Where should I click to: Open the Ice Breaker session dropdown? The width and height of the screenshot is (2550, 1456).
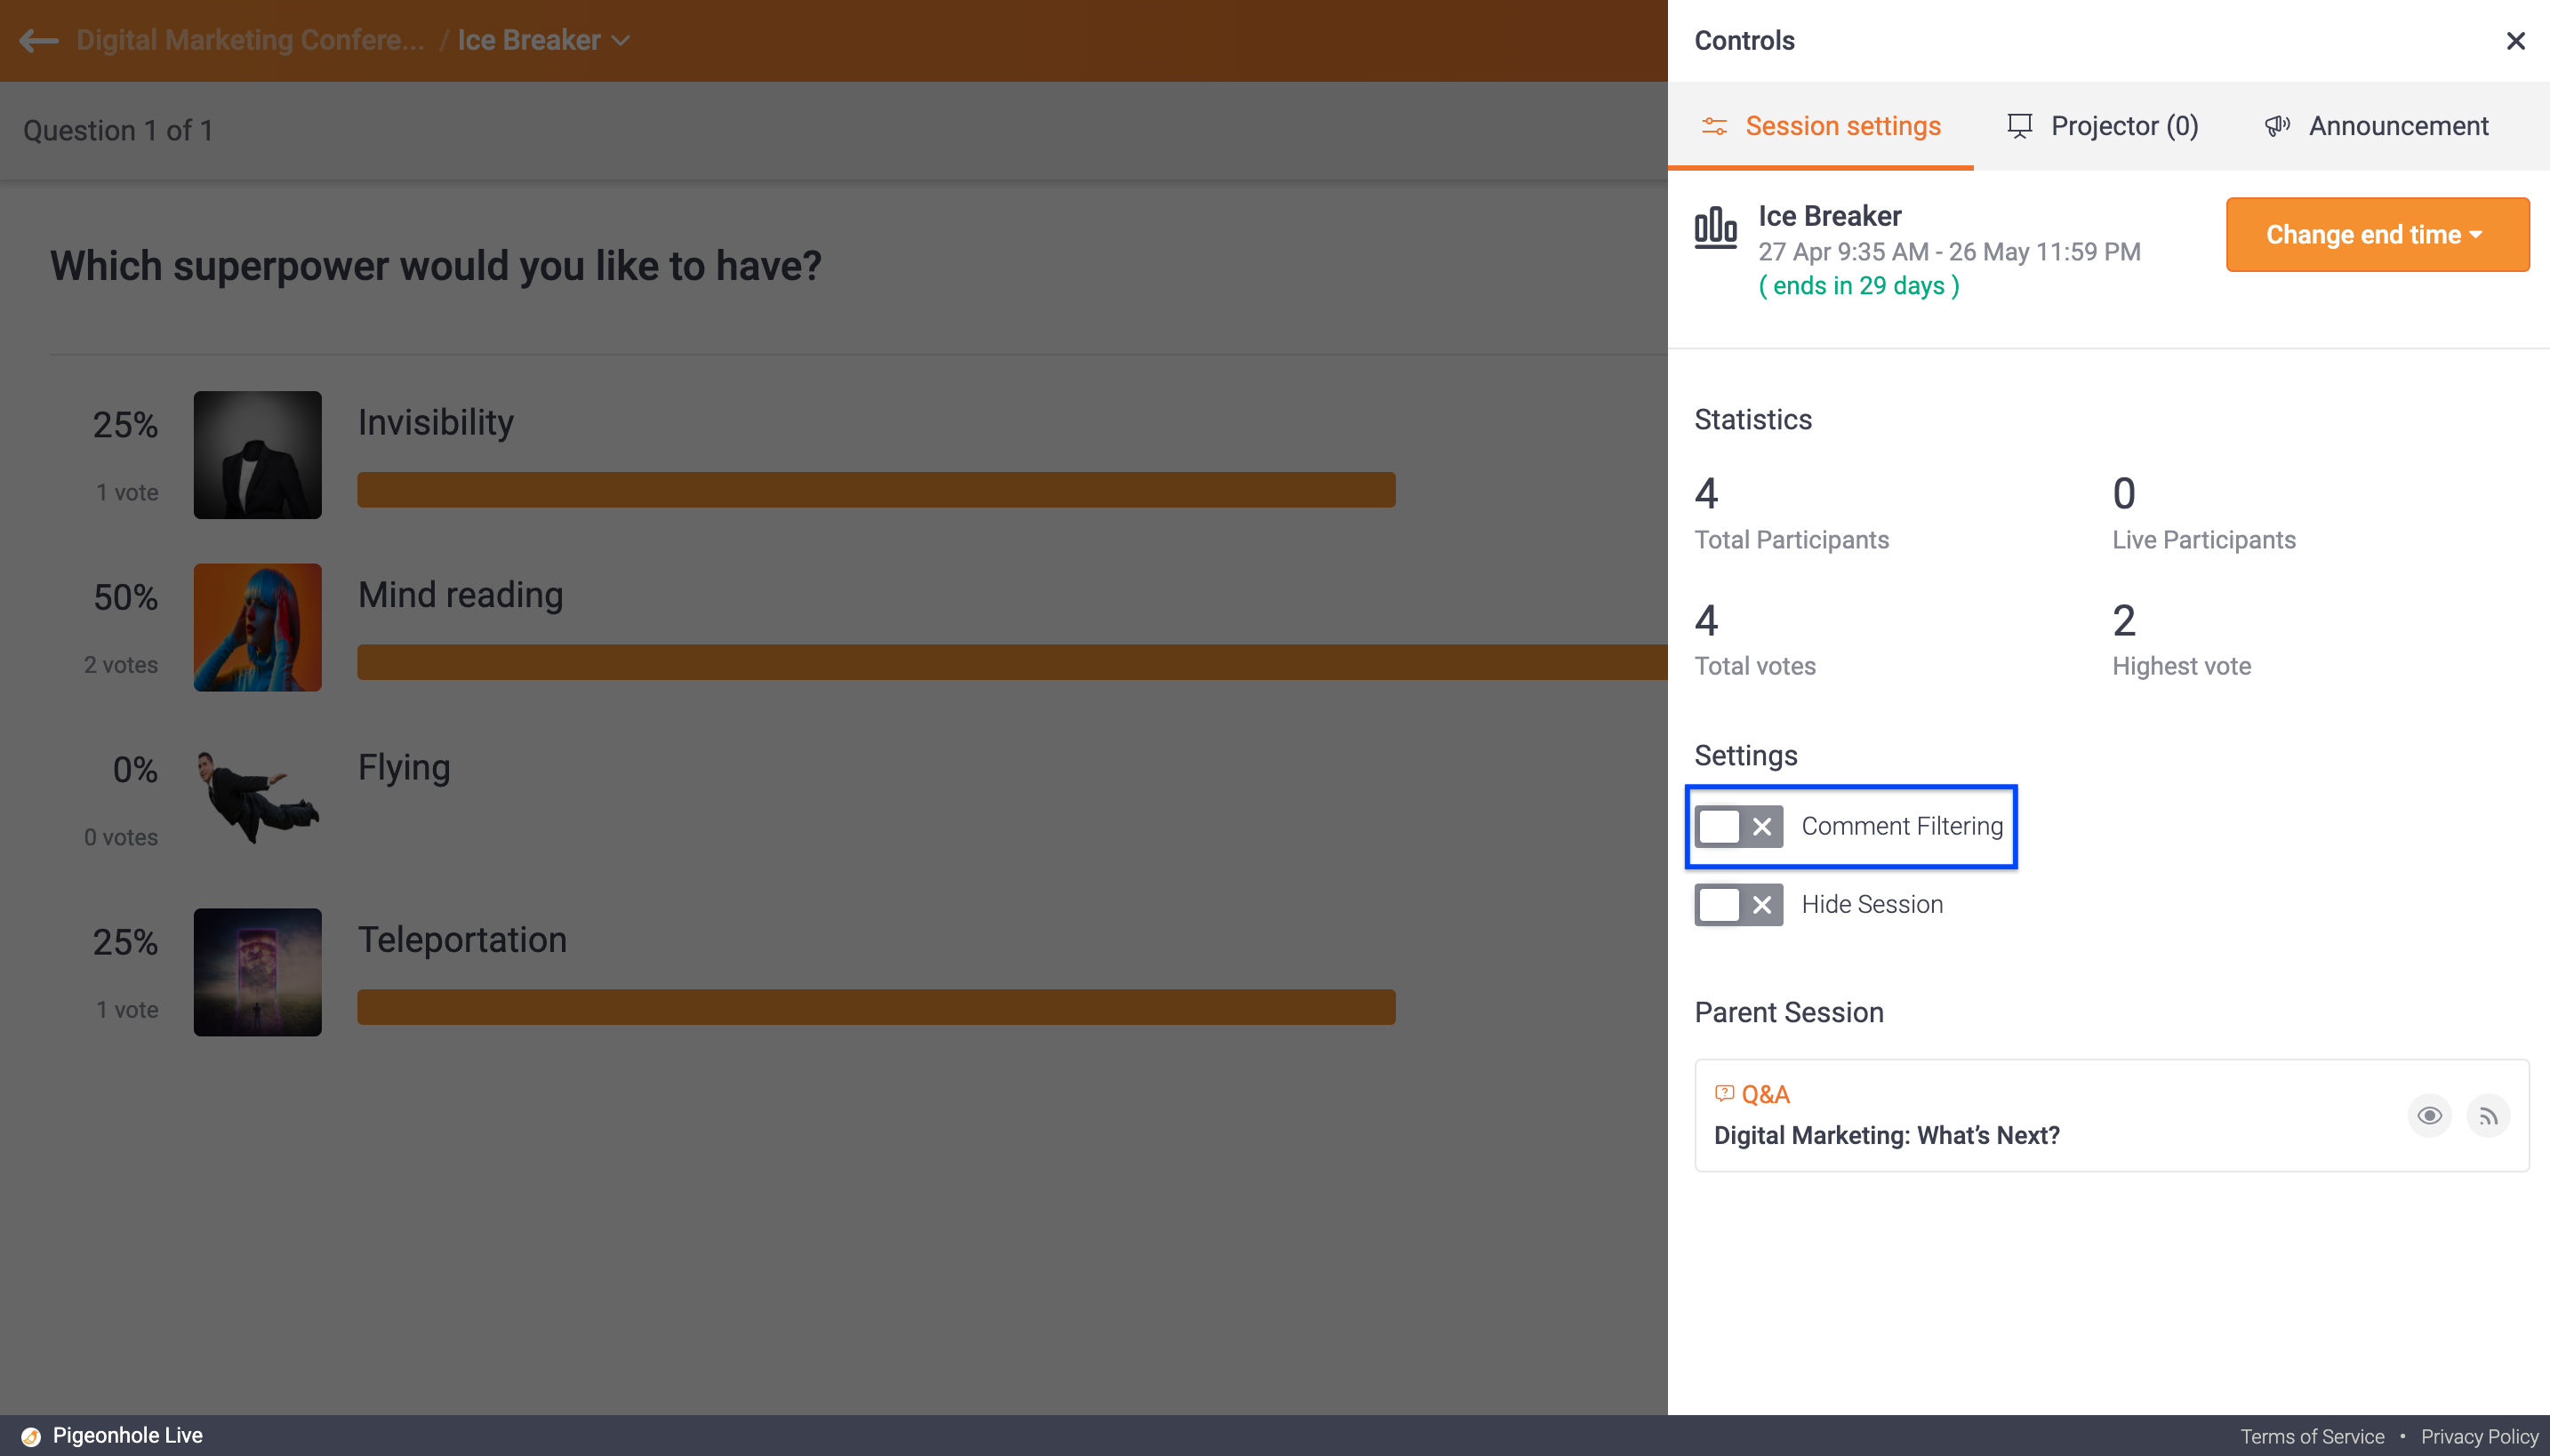pyautogui.click(x=544, y=40)
